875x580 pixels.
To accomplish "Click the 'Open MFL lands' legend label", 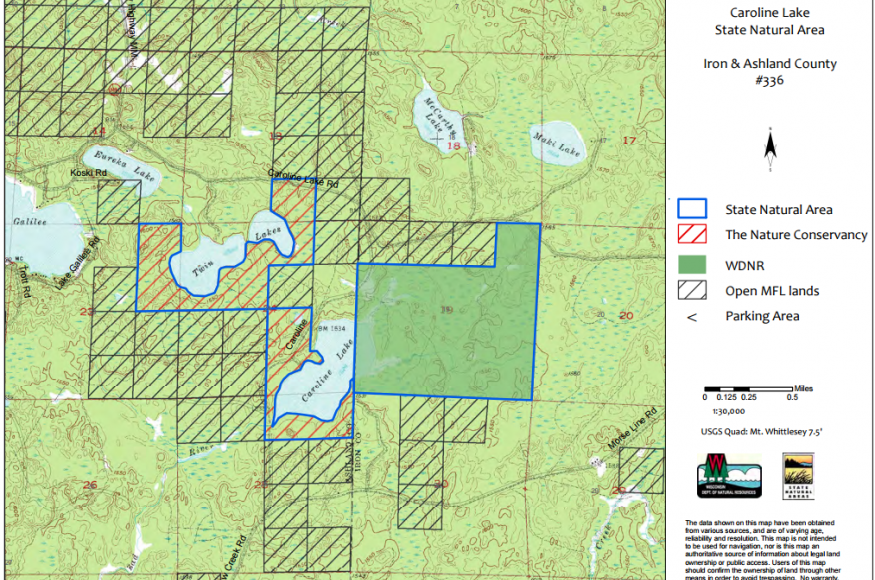I will coord(772,291).
